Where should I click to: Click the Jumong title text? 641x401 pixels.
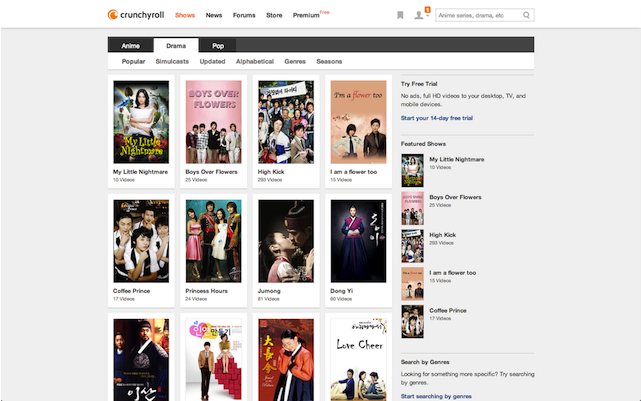[x=269, y=291]
